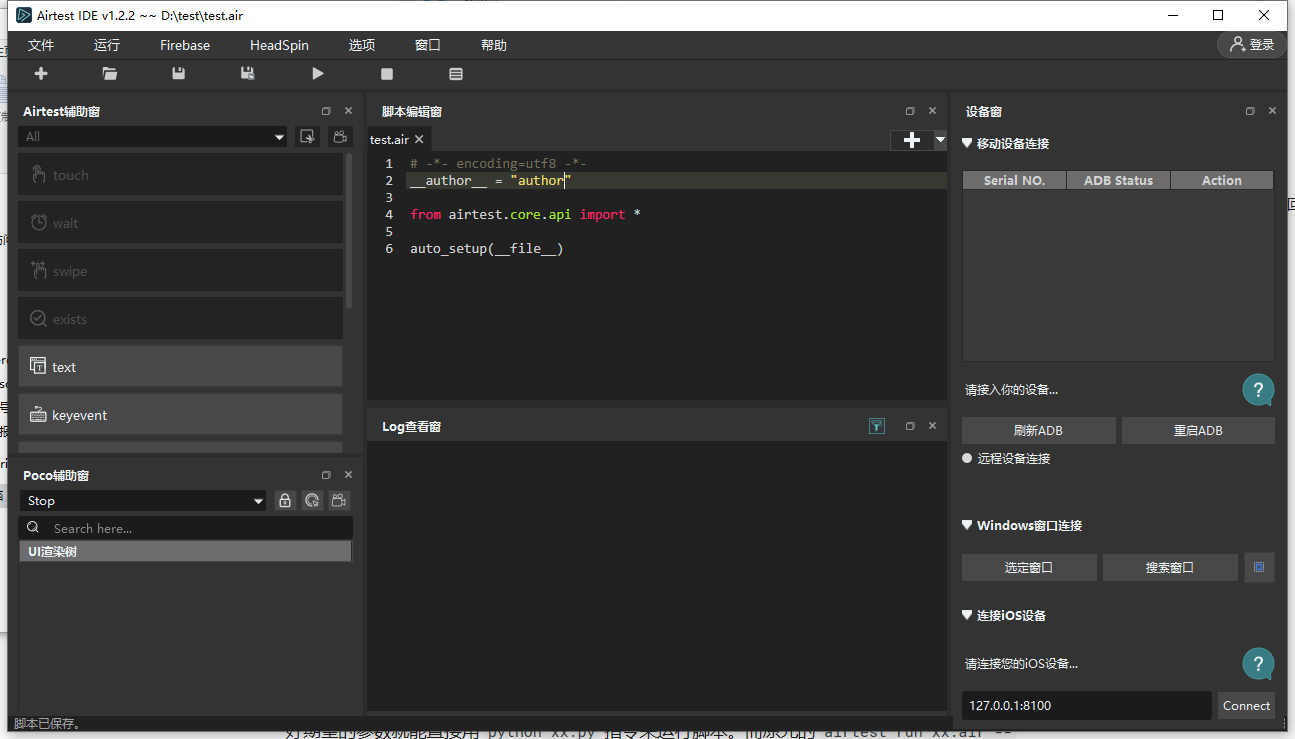The width and height of the screenshot is (1295, 739).
Task: Run the script with the play button
Action: click(318, 74)
